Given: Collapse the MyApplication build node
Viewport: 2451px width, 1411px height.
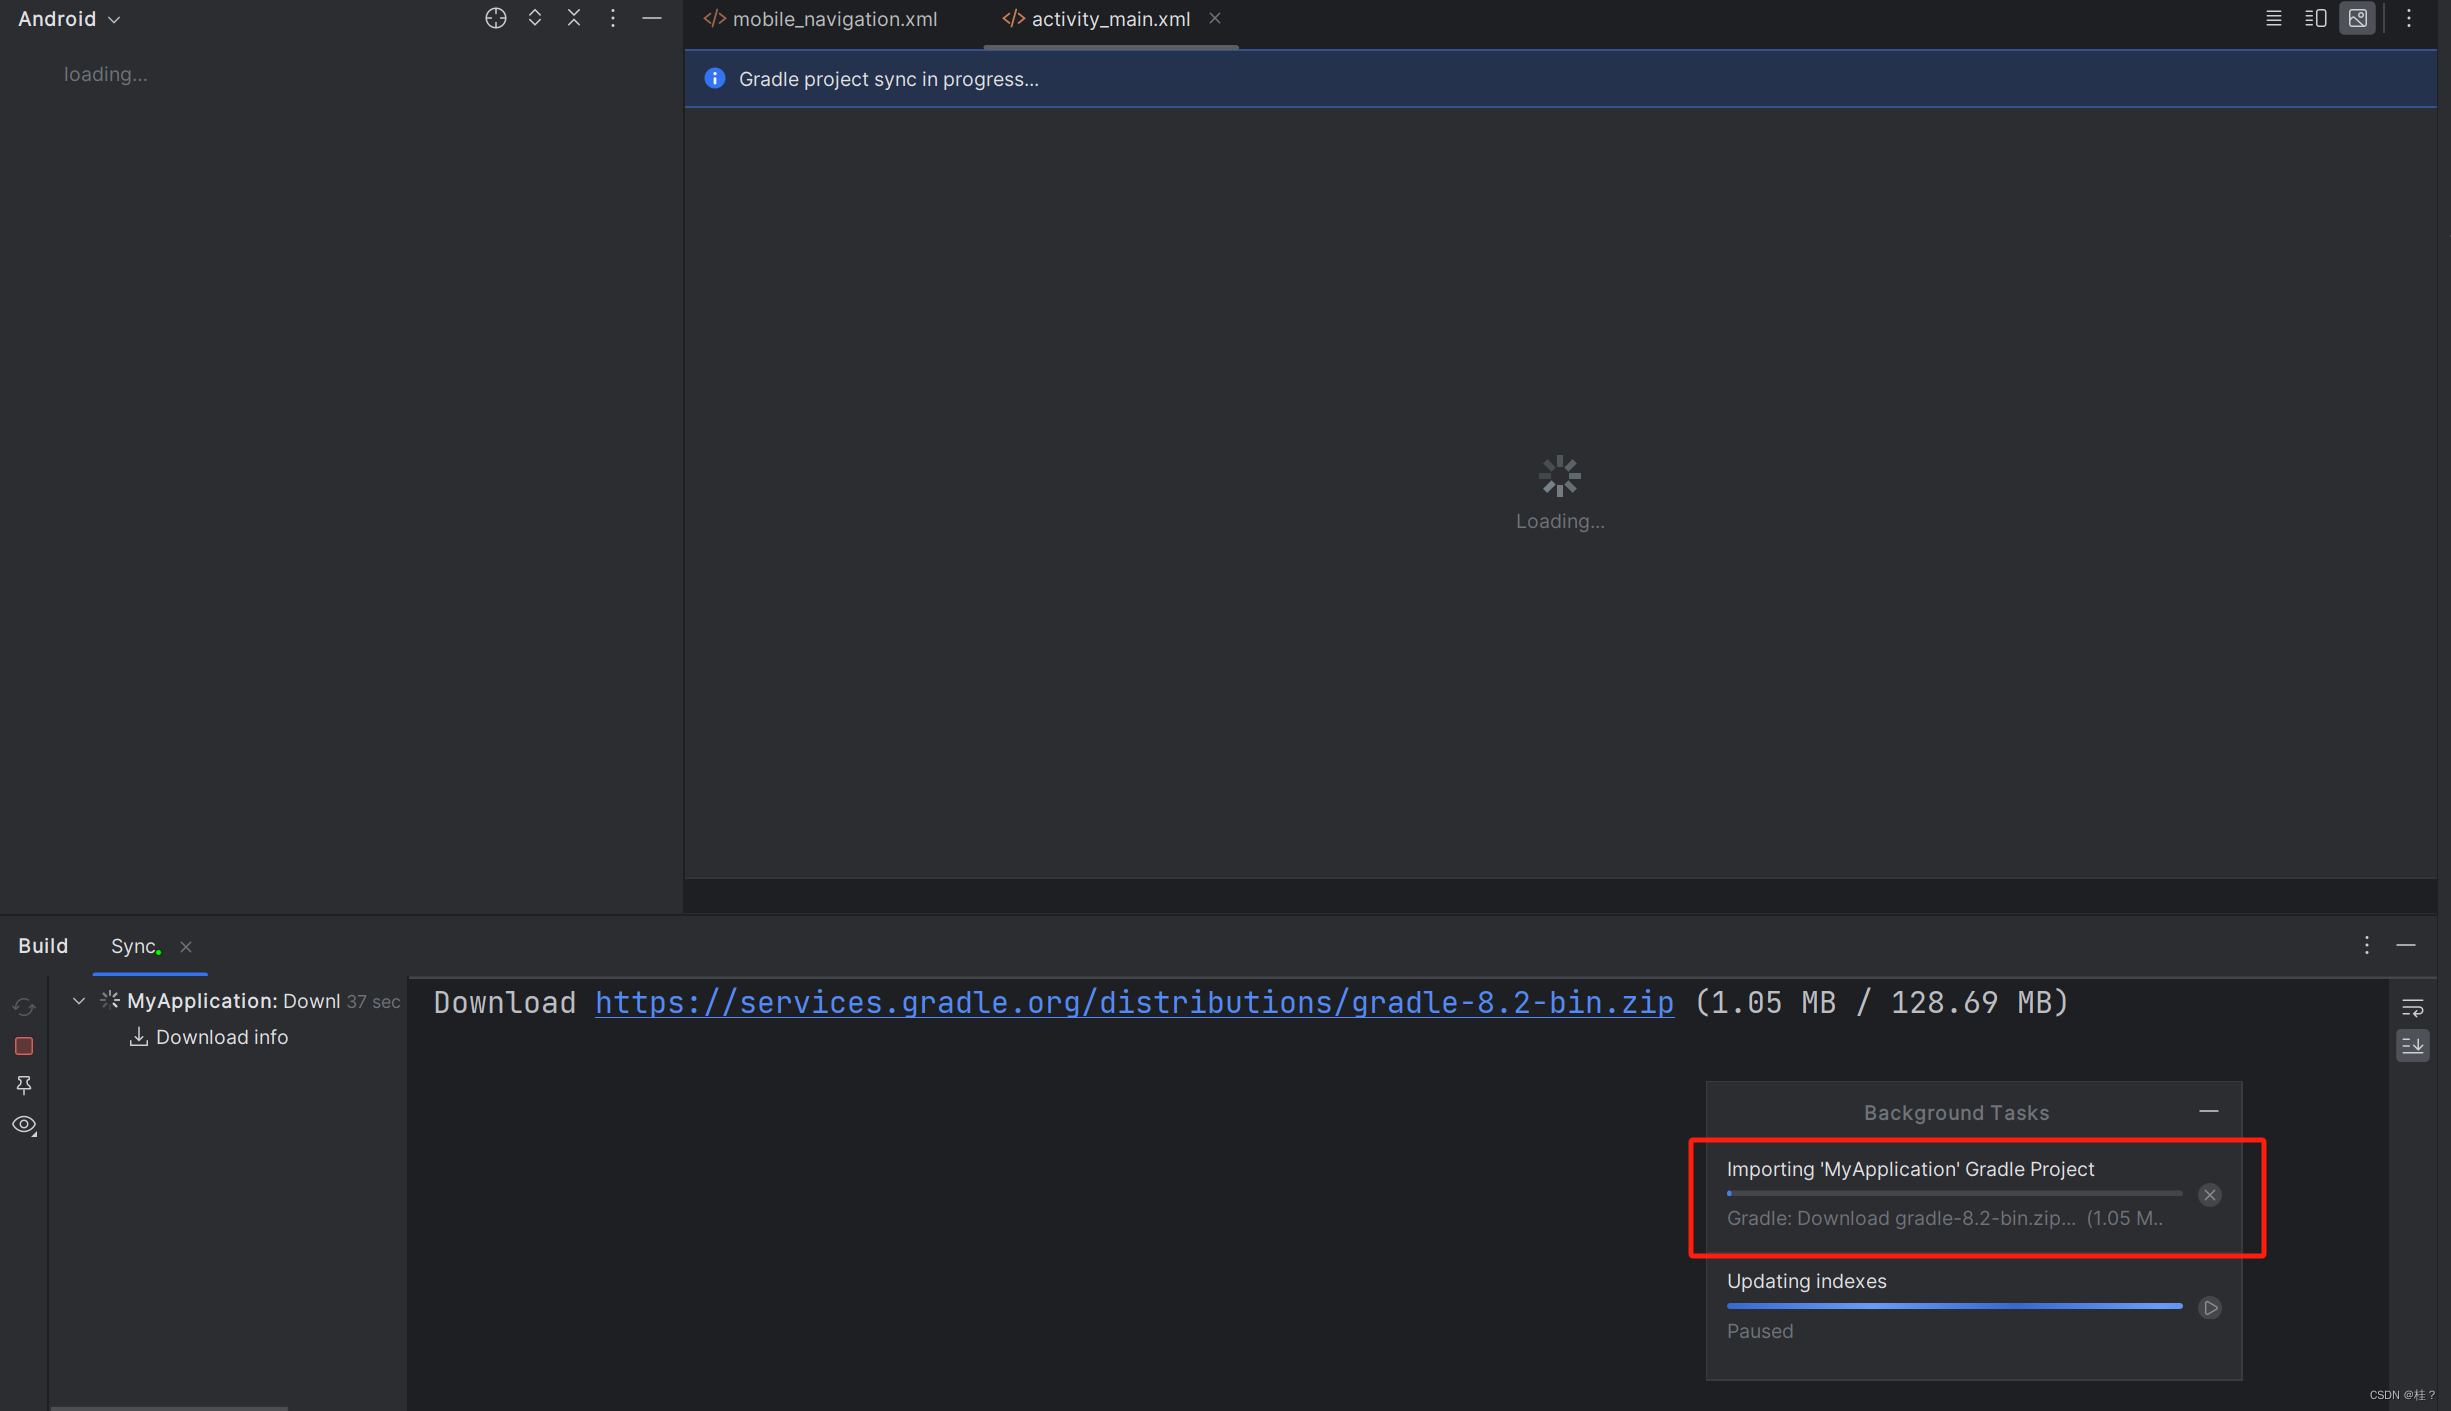Looking at the screenshot, I should tap(78, 1000).
